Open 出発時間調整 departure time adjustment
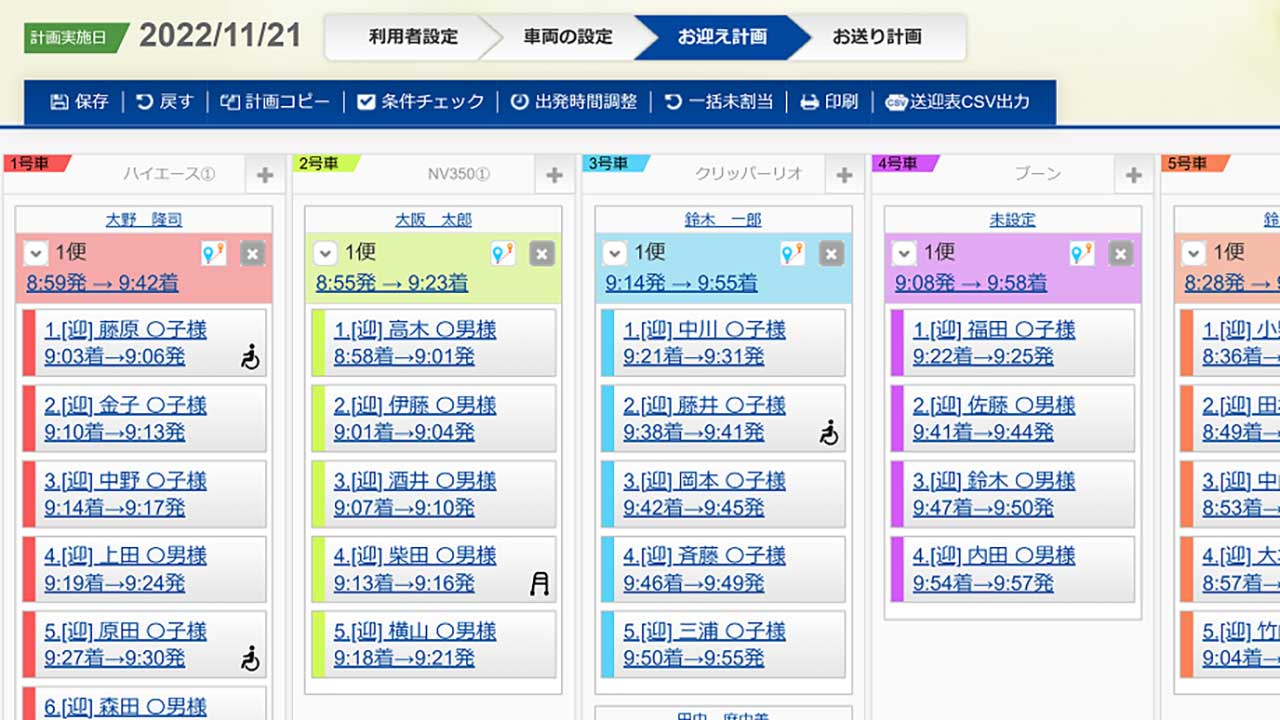The width and height of the screenshot is (1280, 720). (x=573, y=101)
